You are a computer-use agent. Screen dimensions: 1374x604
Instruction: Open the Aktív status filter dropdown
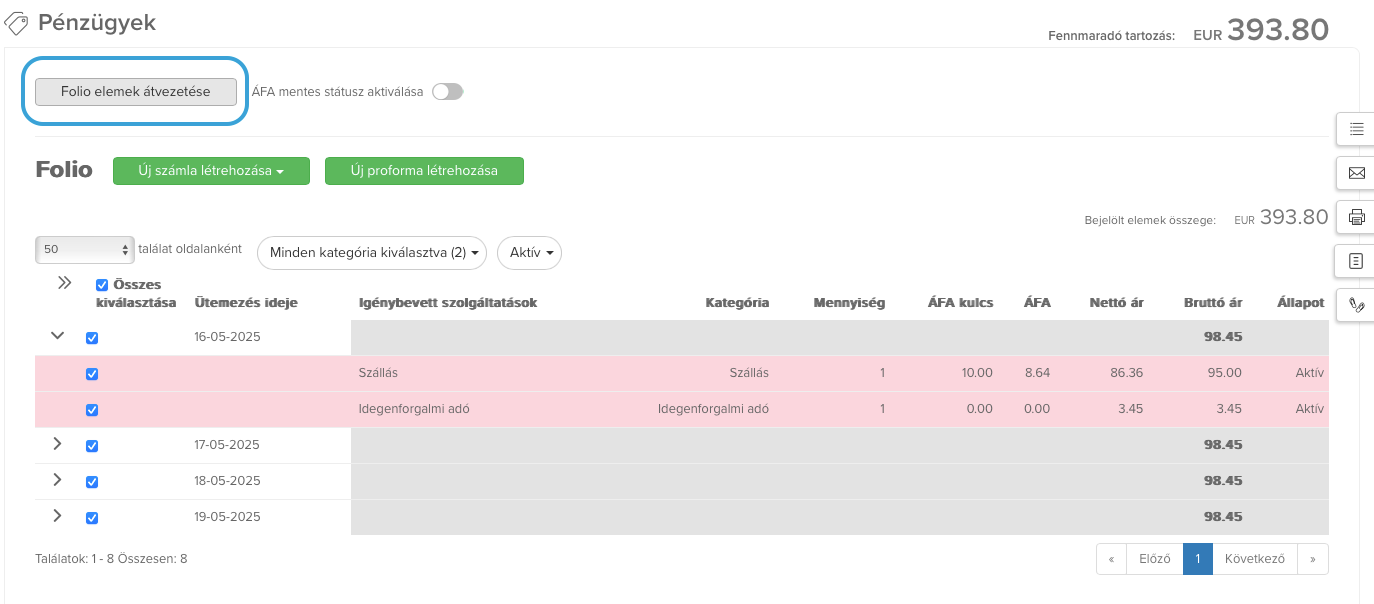pyautogui.click(x=529, y=253)
